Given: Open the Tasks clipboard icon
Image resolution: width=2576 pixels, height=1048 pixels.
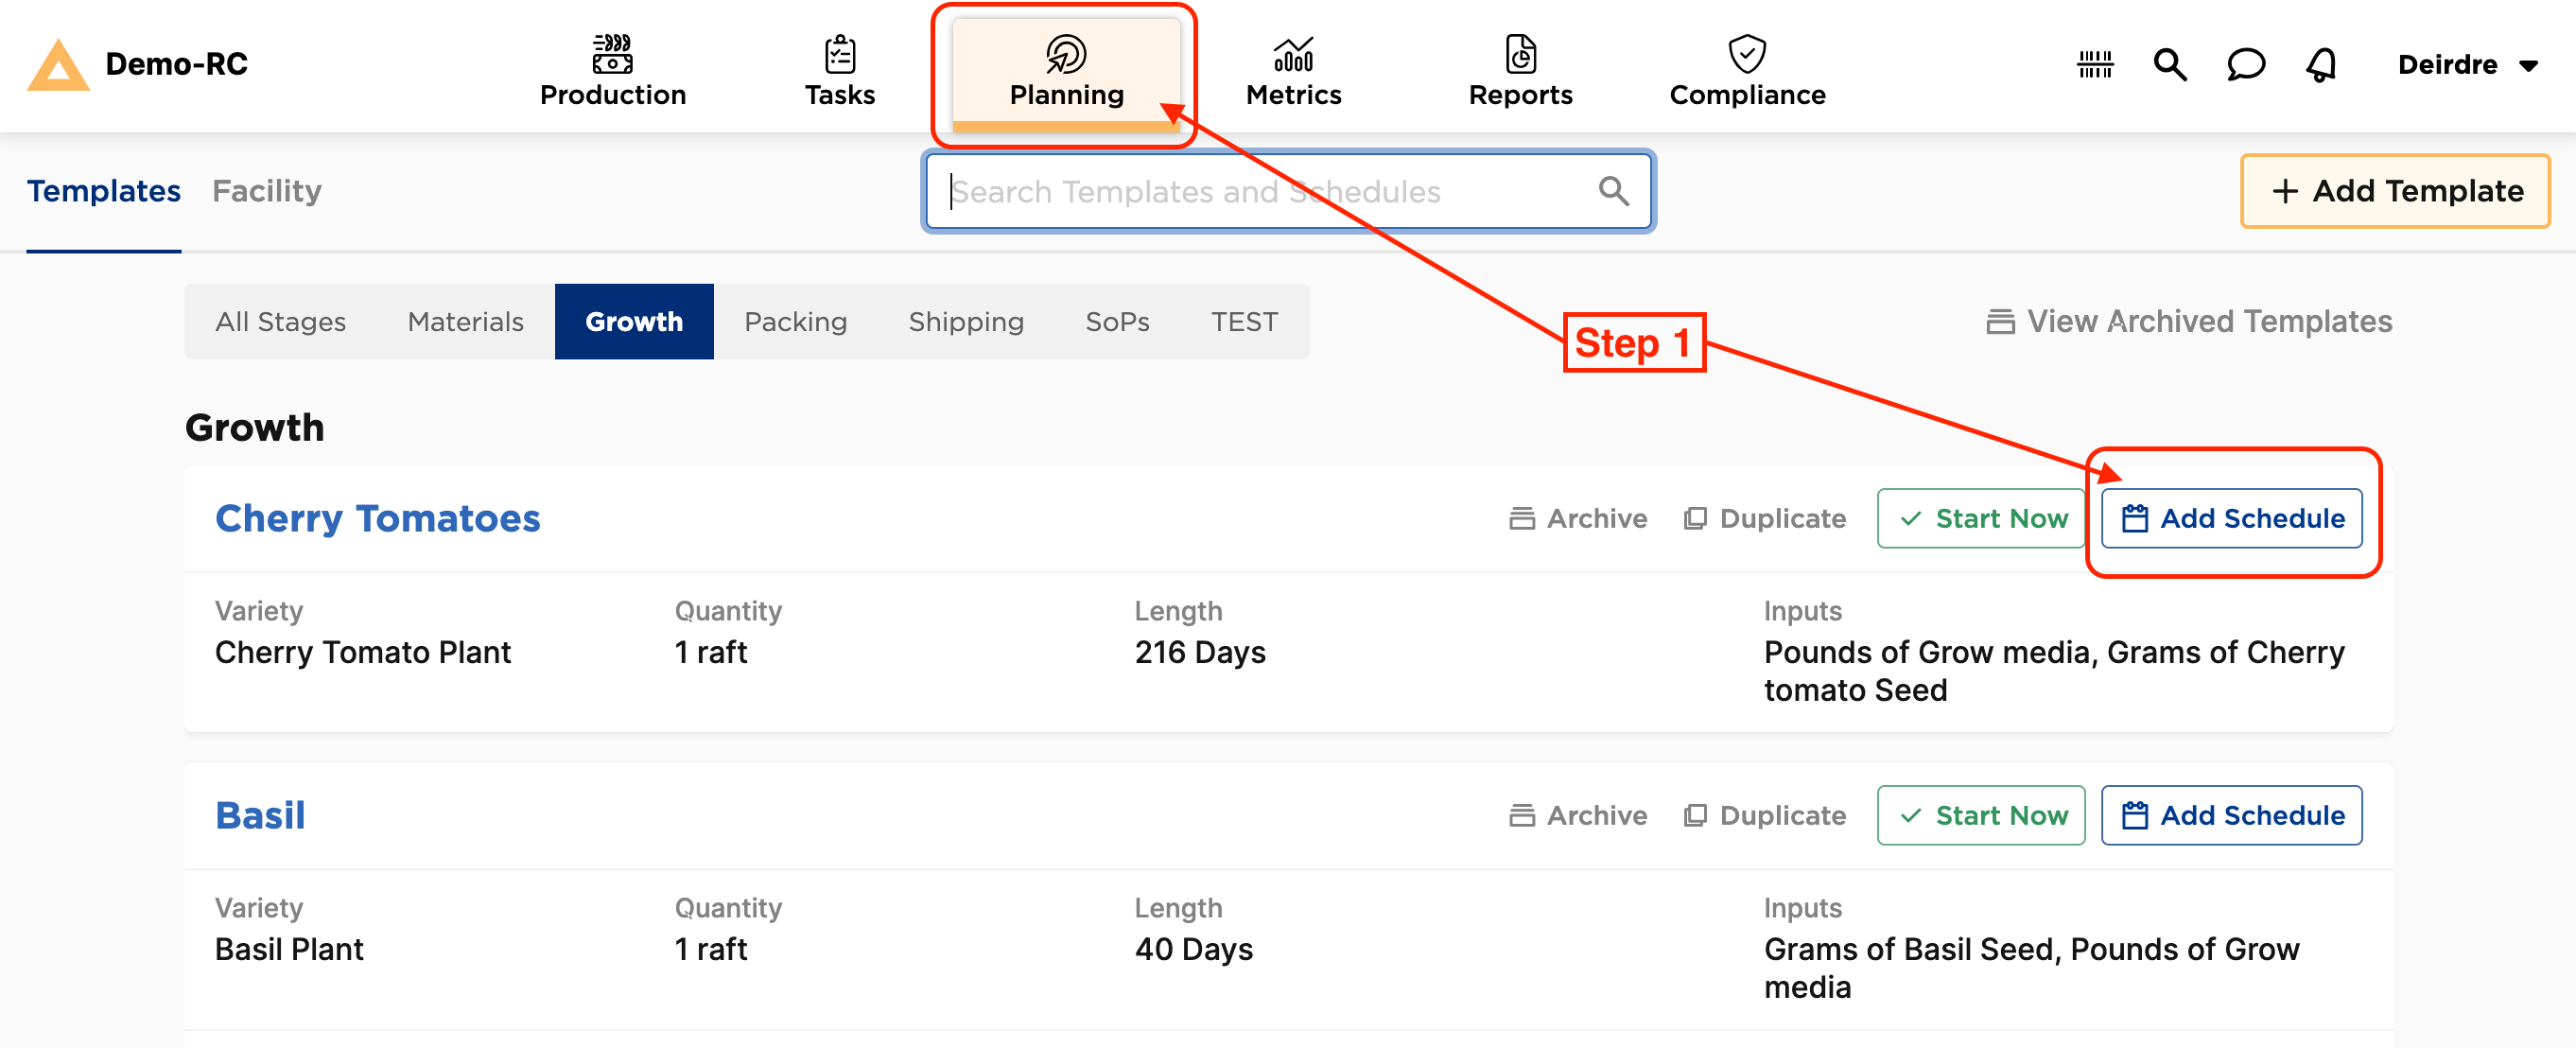Looking at the screenshot, I should pyautogui.click(x=840, y=54).
